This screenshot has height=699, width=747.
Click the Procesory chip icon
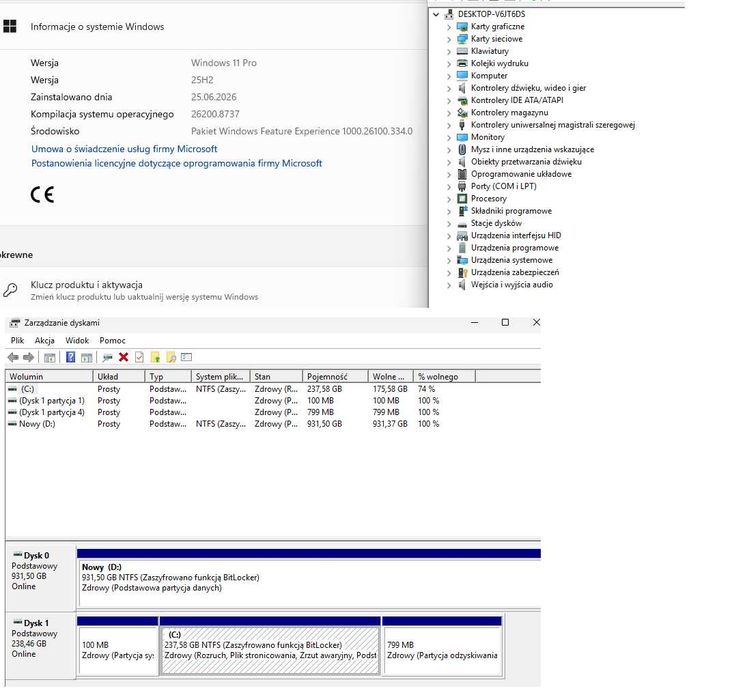(462, 199)
